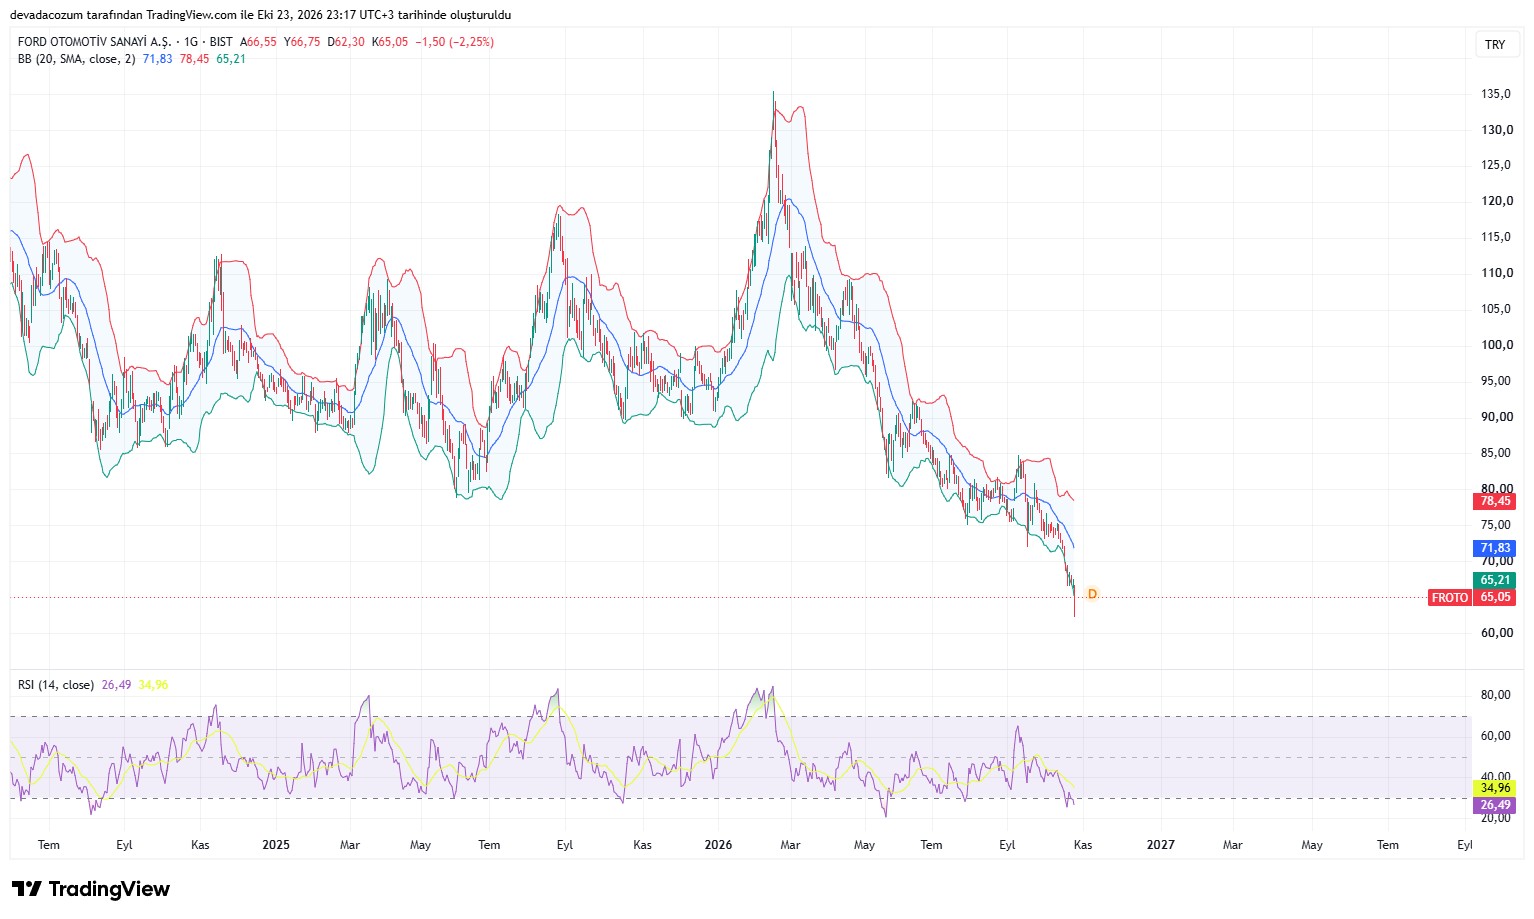This screenshot has width=1534, height=919.
Task: Click the BIST exchange label
Action: click(221, 42)
